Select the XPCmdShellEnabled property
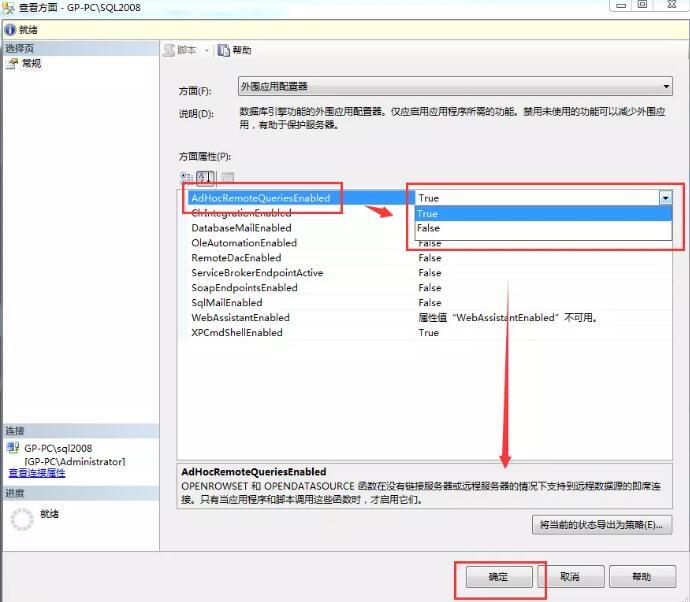Image resolution: width=690 pixels, height=602 pixels. pos(237,333)
